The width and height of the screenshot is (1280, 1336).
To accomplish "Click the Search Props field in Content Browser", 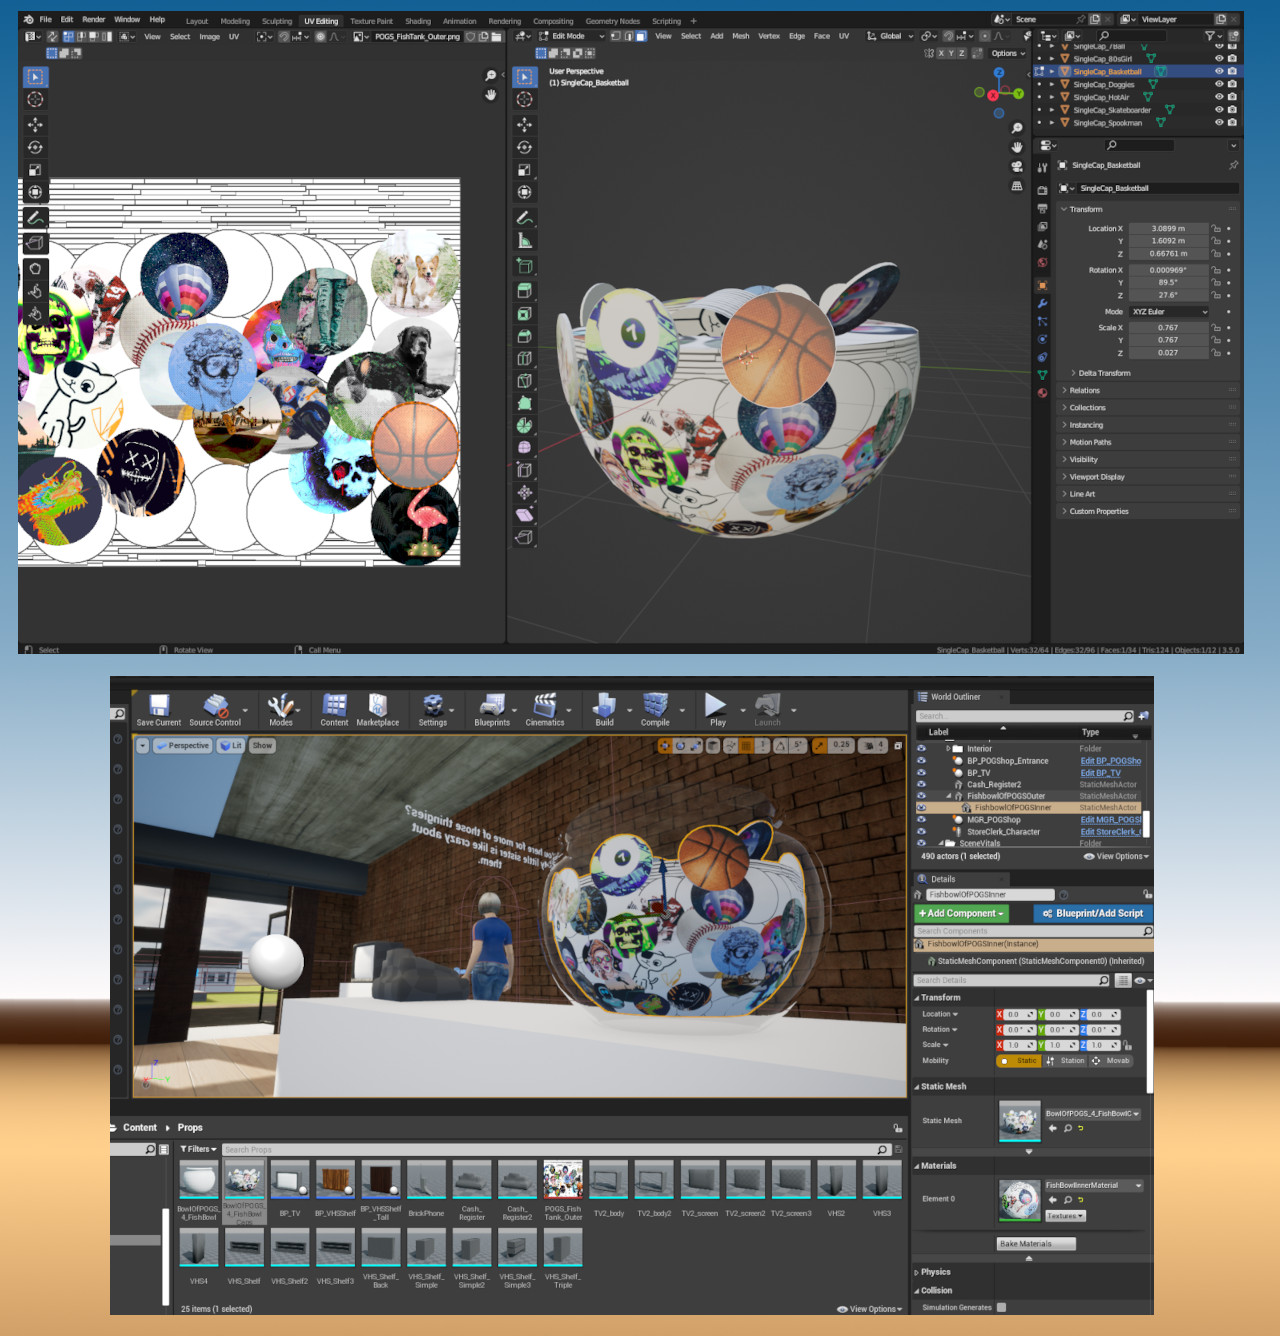I will 556,1150.
